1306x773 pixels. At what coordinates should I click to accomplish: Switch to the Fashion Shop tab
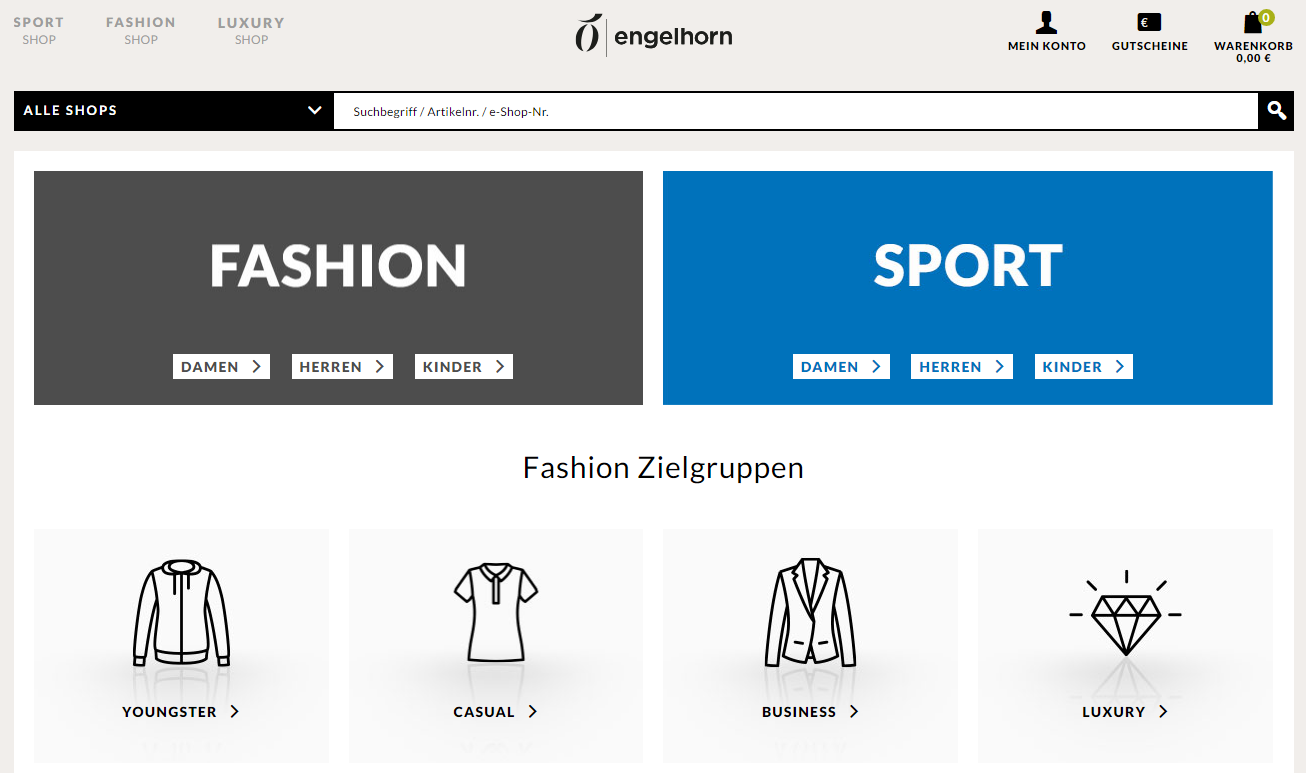pyautogui.click(x=141, y=30)
